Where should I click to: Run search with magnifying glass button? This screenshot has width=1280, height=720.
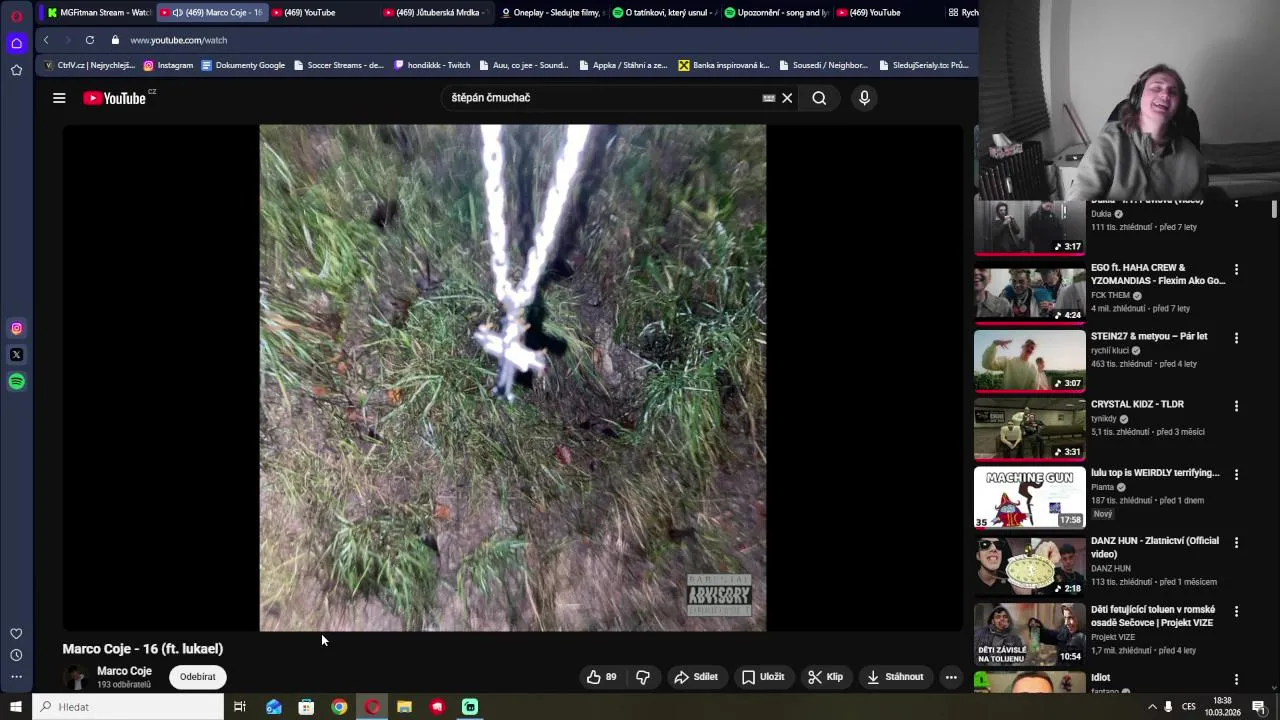(x=819, y=98)
